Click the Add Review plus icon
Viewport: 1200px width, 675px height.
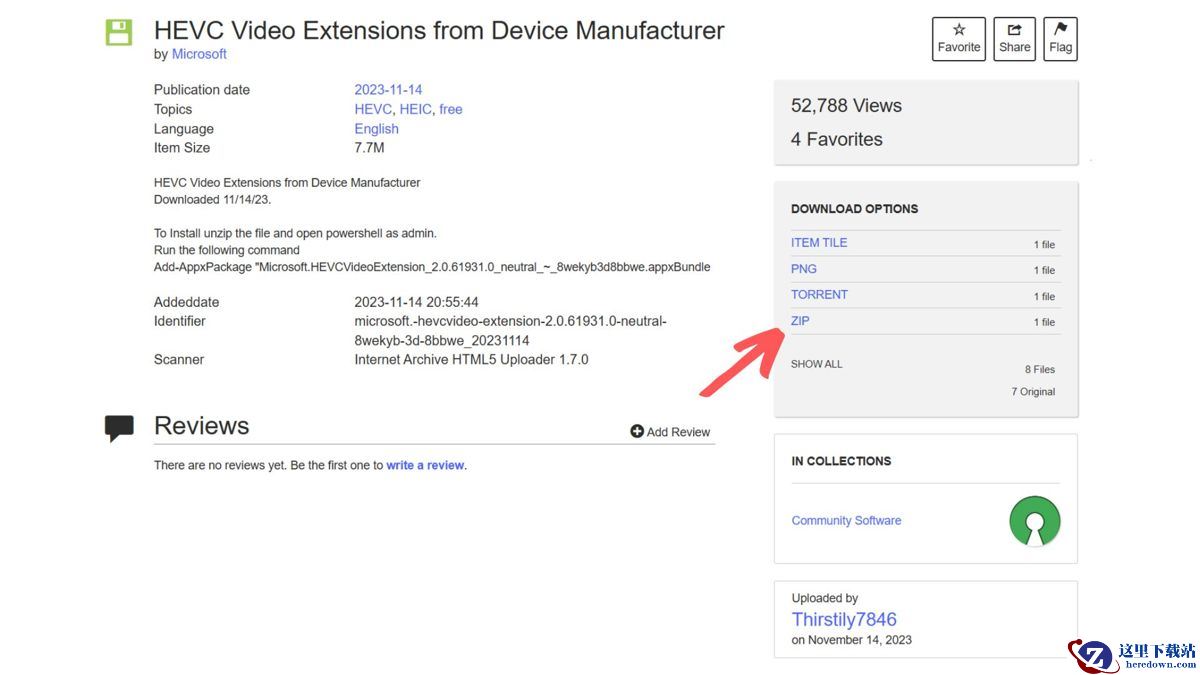click(x=637, y=431)
